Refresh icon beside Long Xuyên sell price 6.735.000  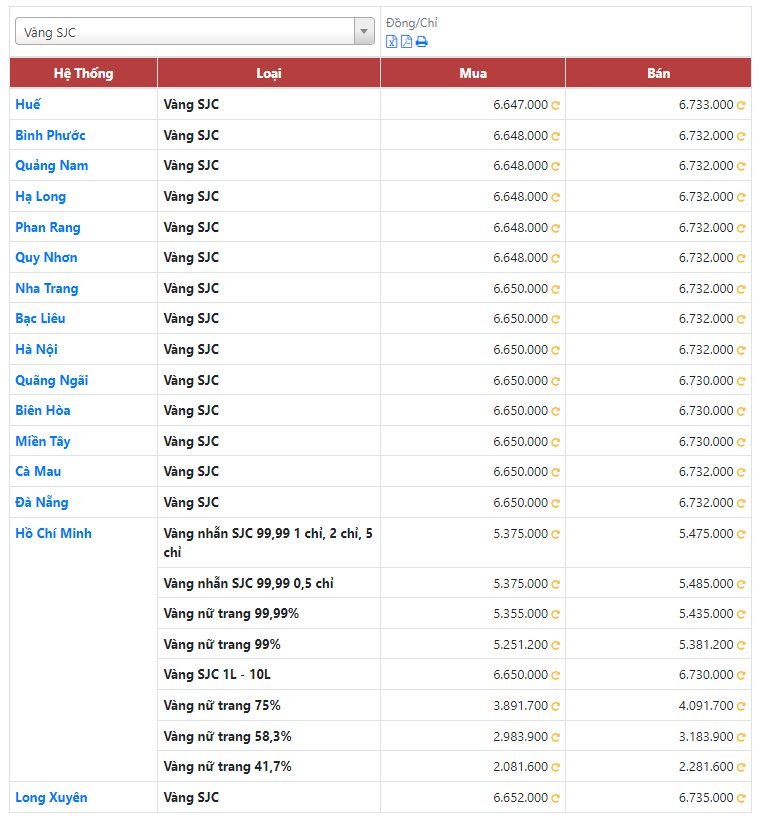pos(741,799)
